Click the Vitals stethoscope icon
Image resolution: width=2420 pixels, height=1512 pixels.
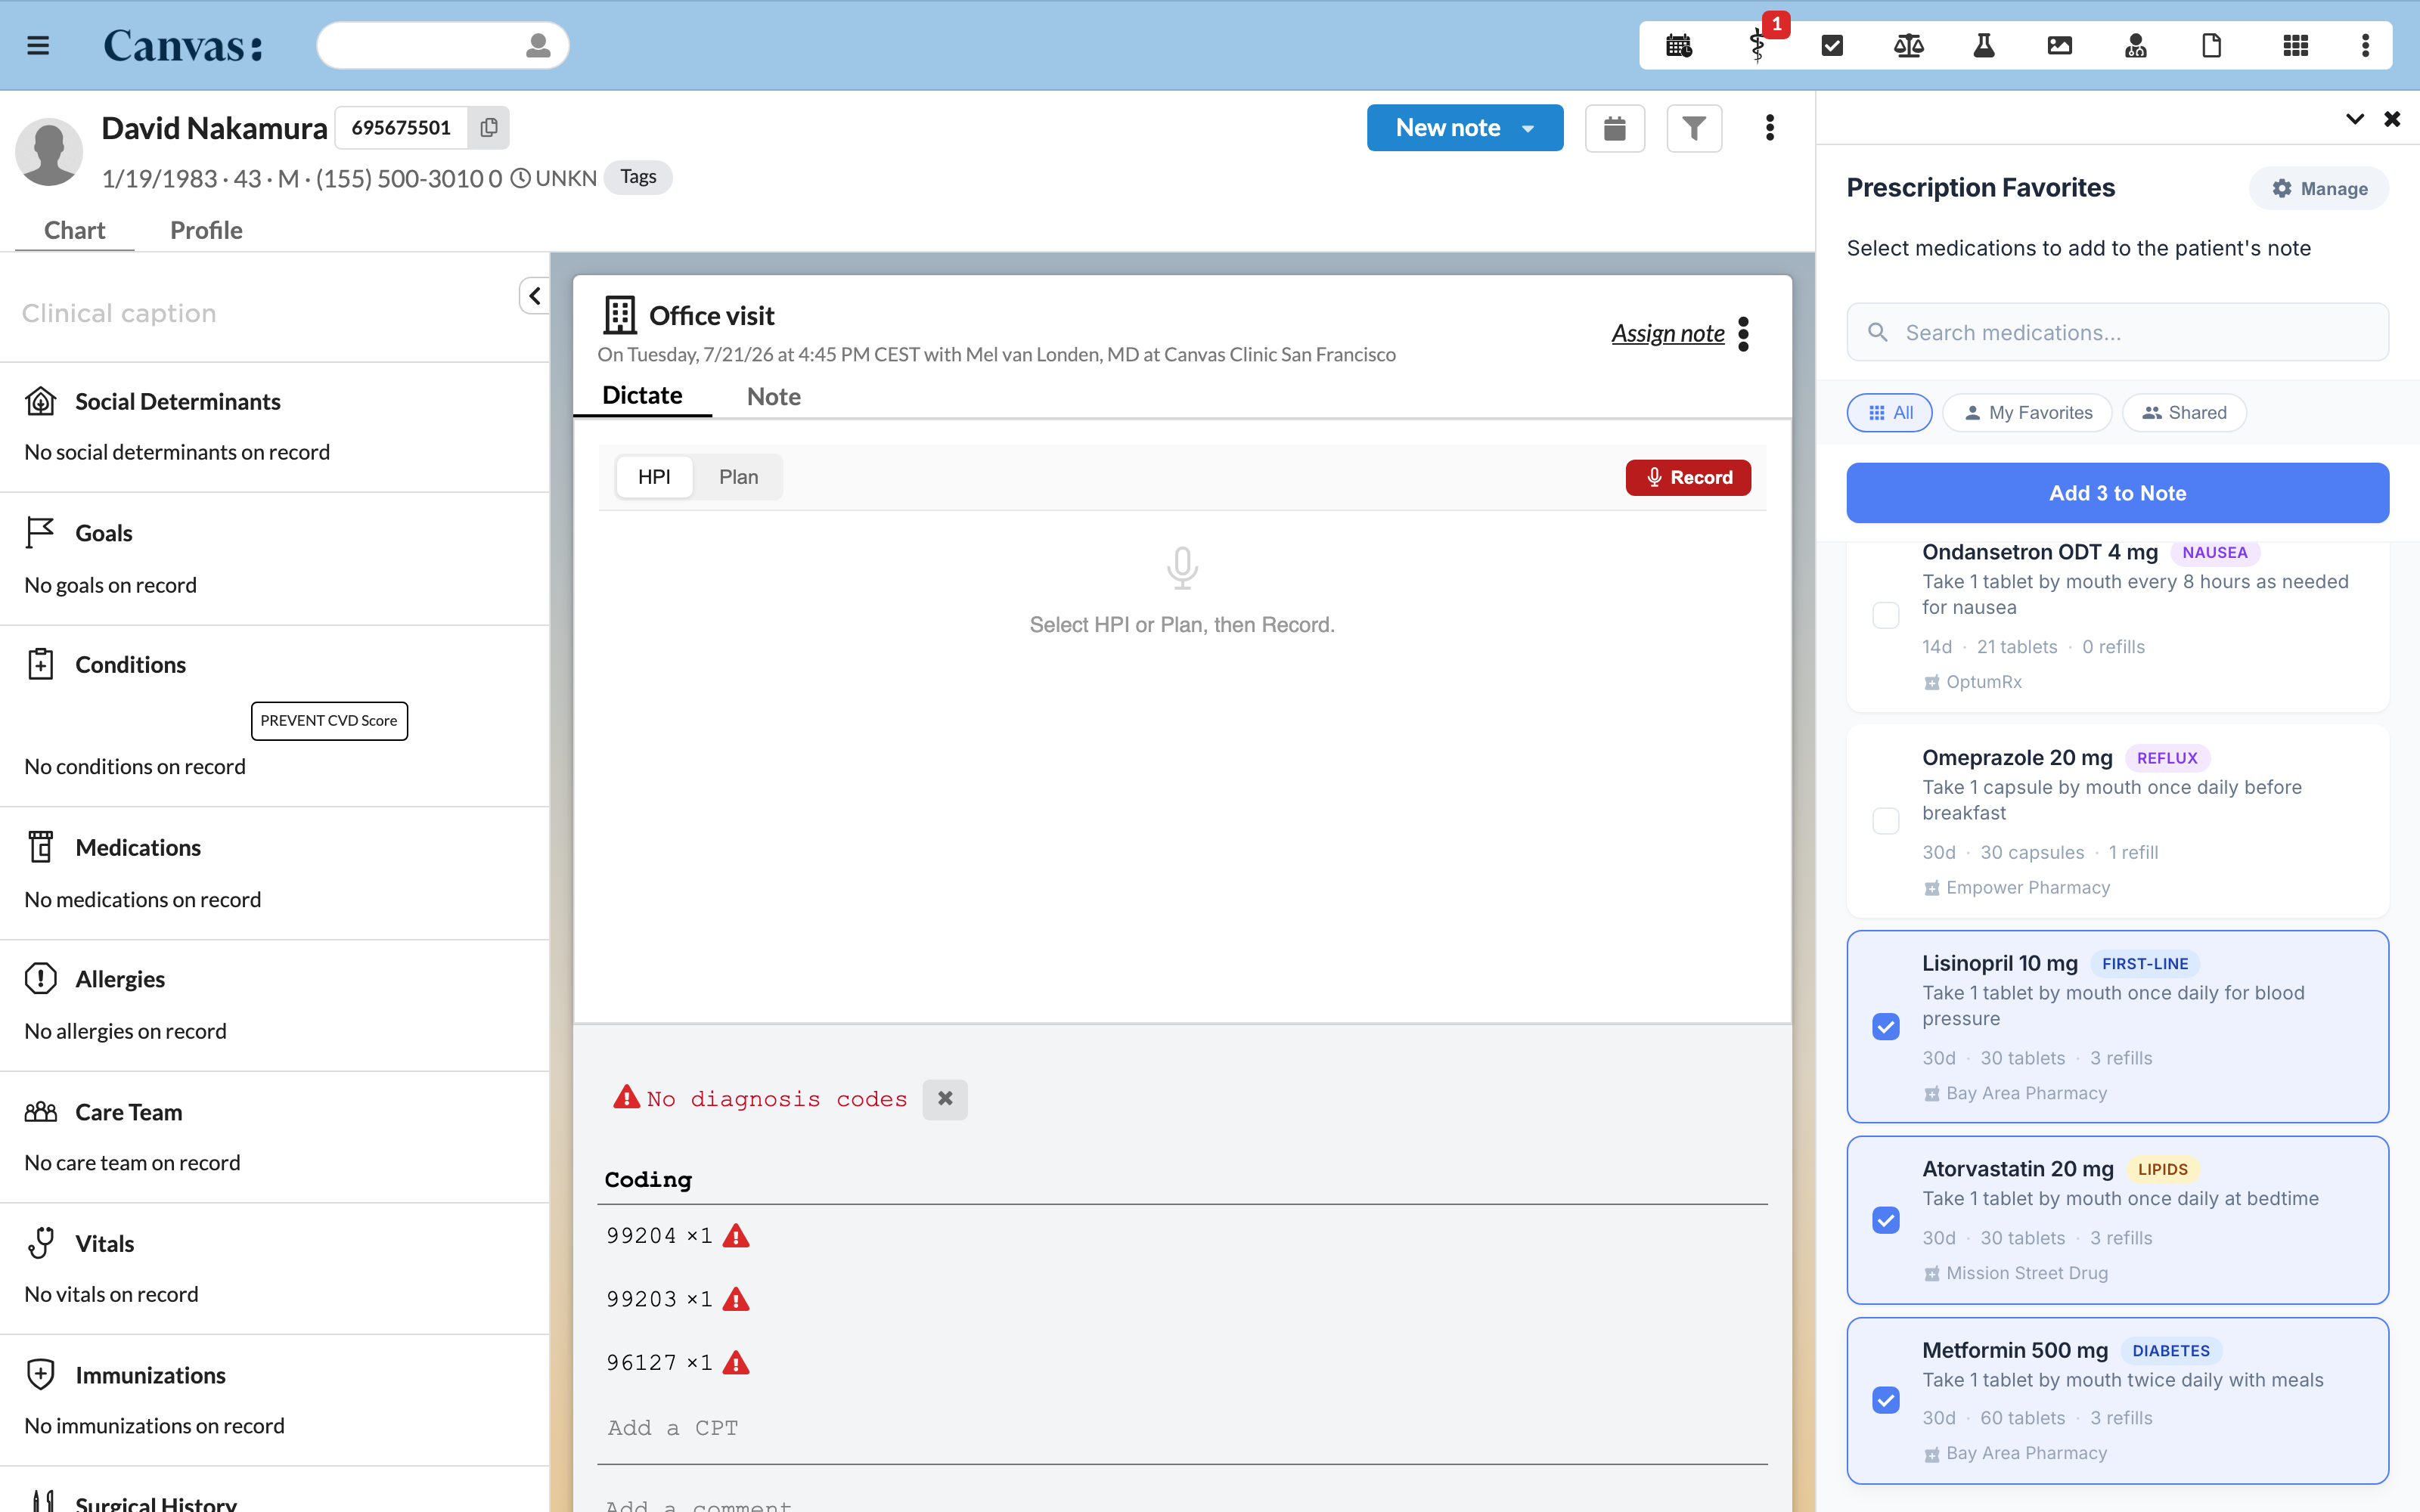point(40,1243)
